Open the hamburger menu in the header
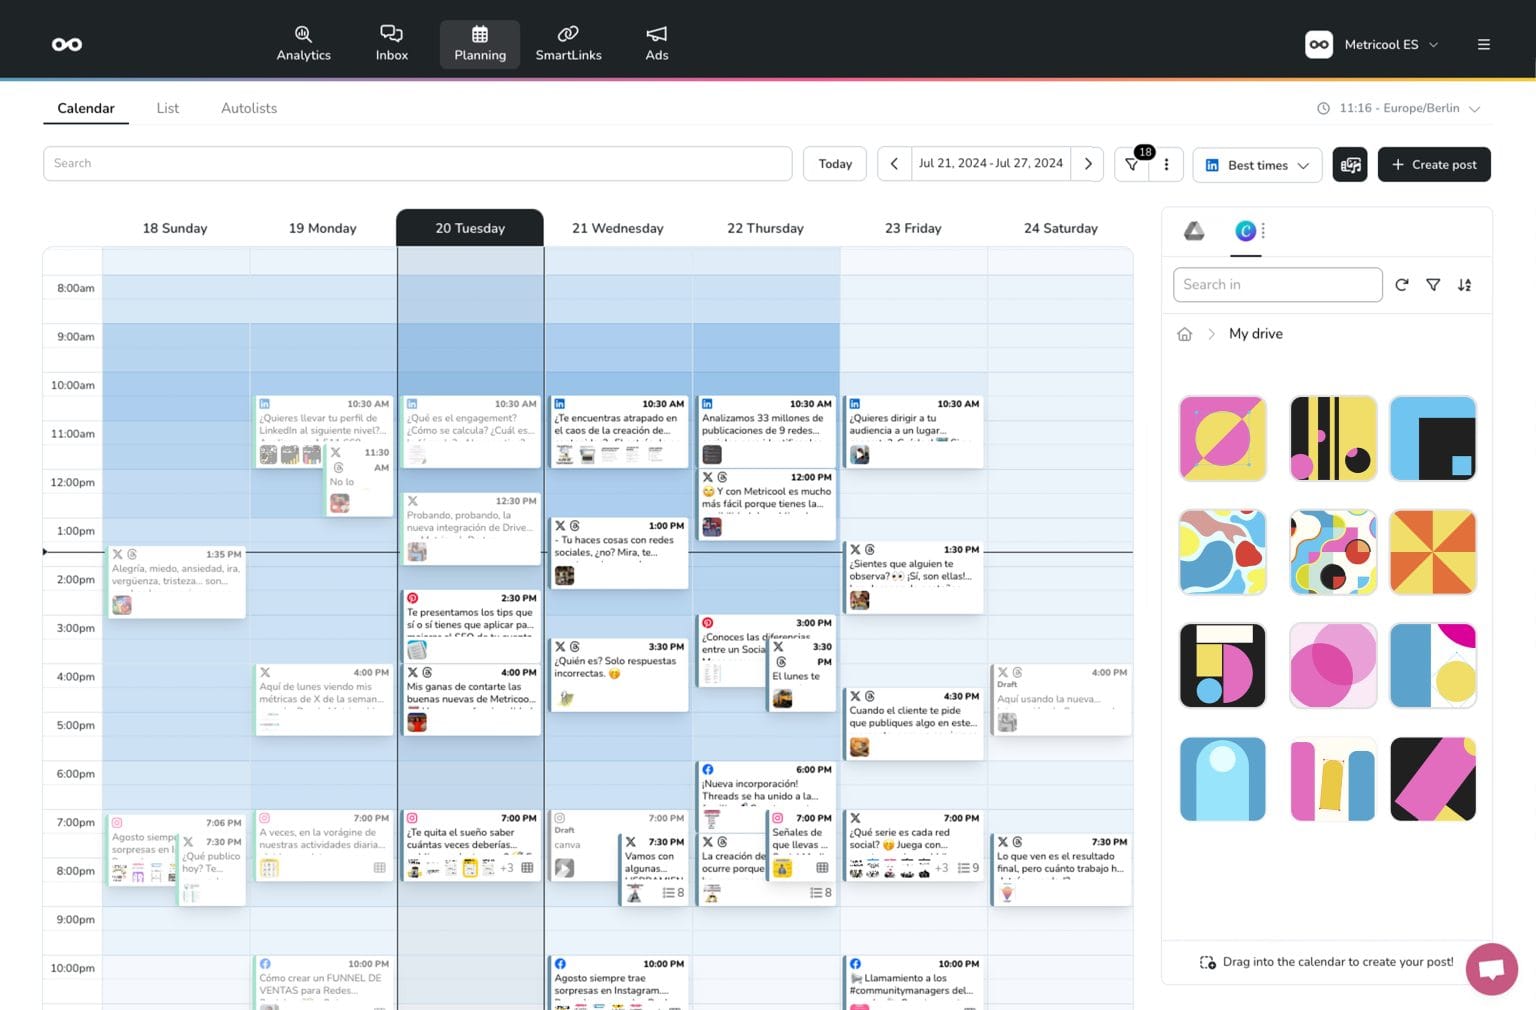Image resolution: width=1536 pixels, height=1010 pixels. 1484,44
